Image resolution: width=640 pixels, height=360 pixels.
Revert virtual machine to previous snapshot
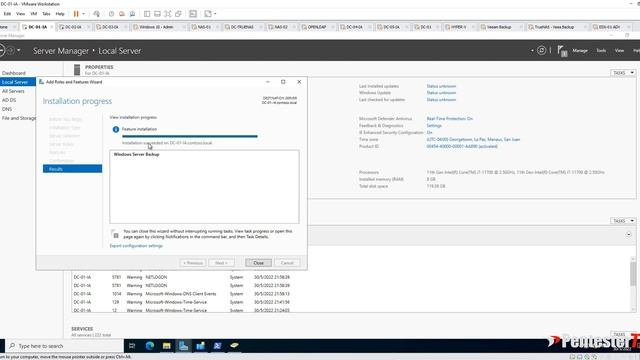pyautogui.click(x=122, y=13)
